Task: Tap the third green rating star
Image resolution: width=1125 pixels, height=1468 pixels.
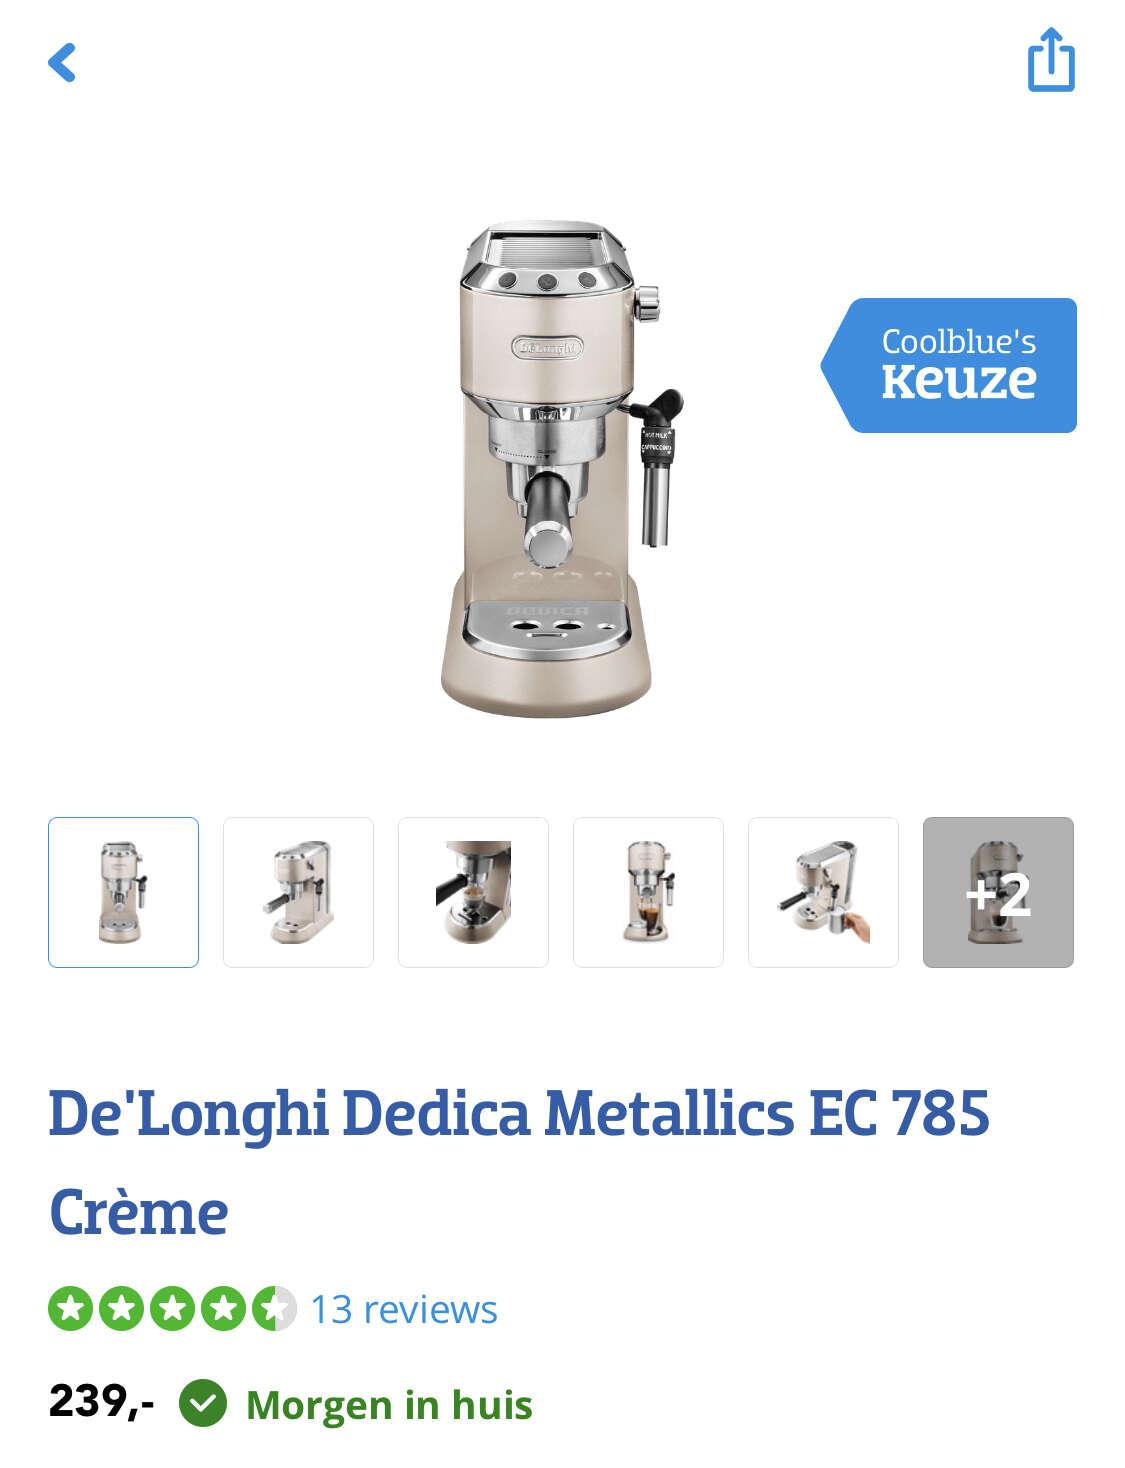Action: coord(172,1308)
